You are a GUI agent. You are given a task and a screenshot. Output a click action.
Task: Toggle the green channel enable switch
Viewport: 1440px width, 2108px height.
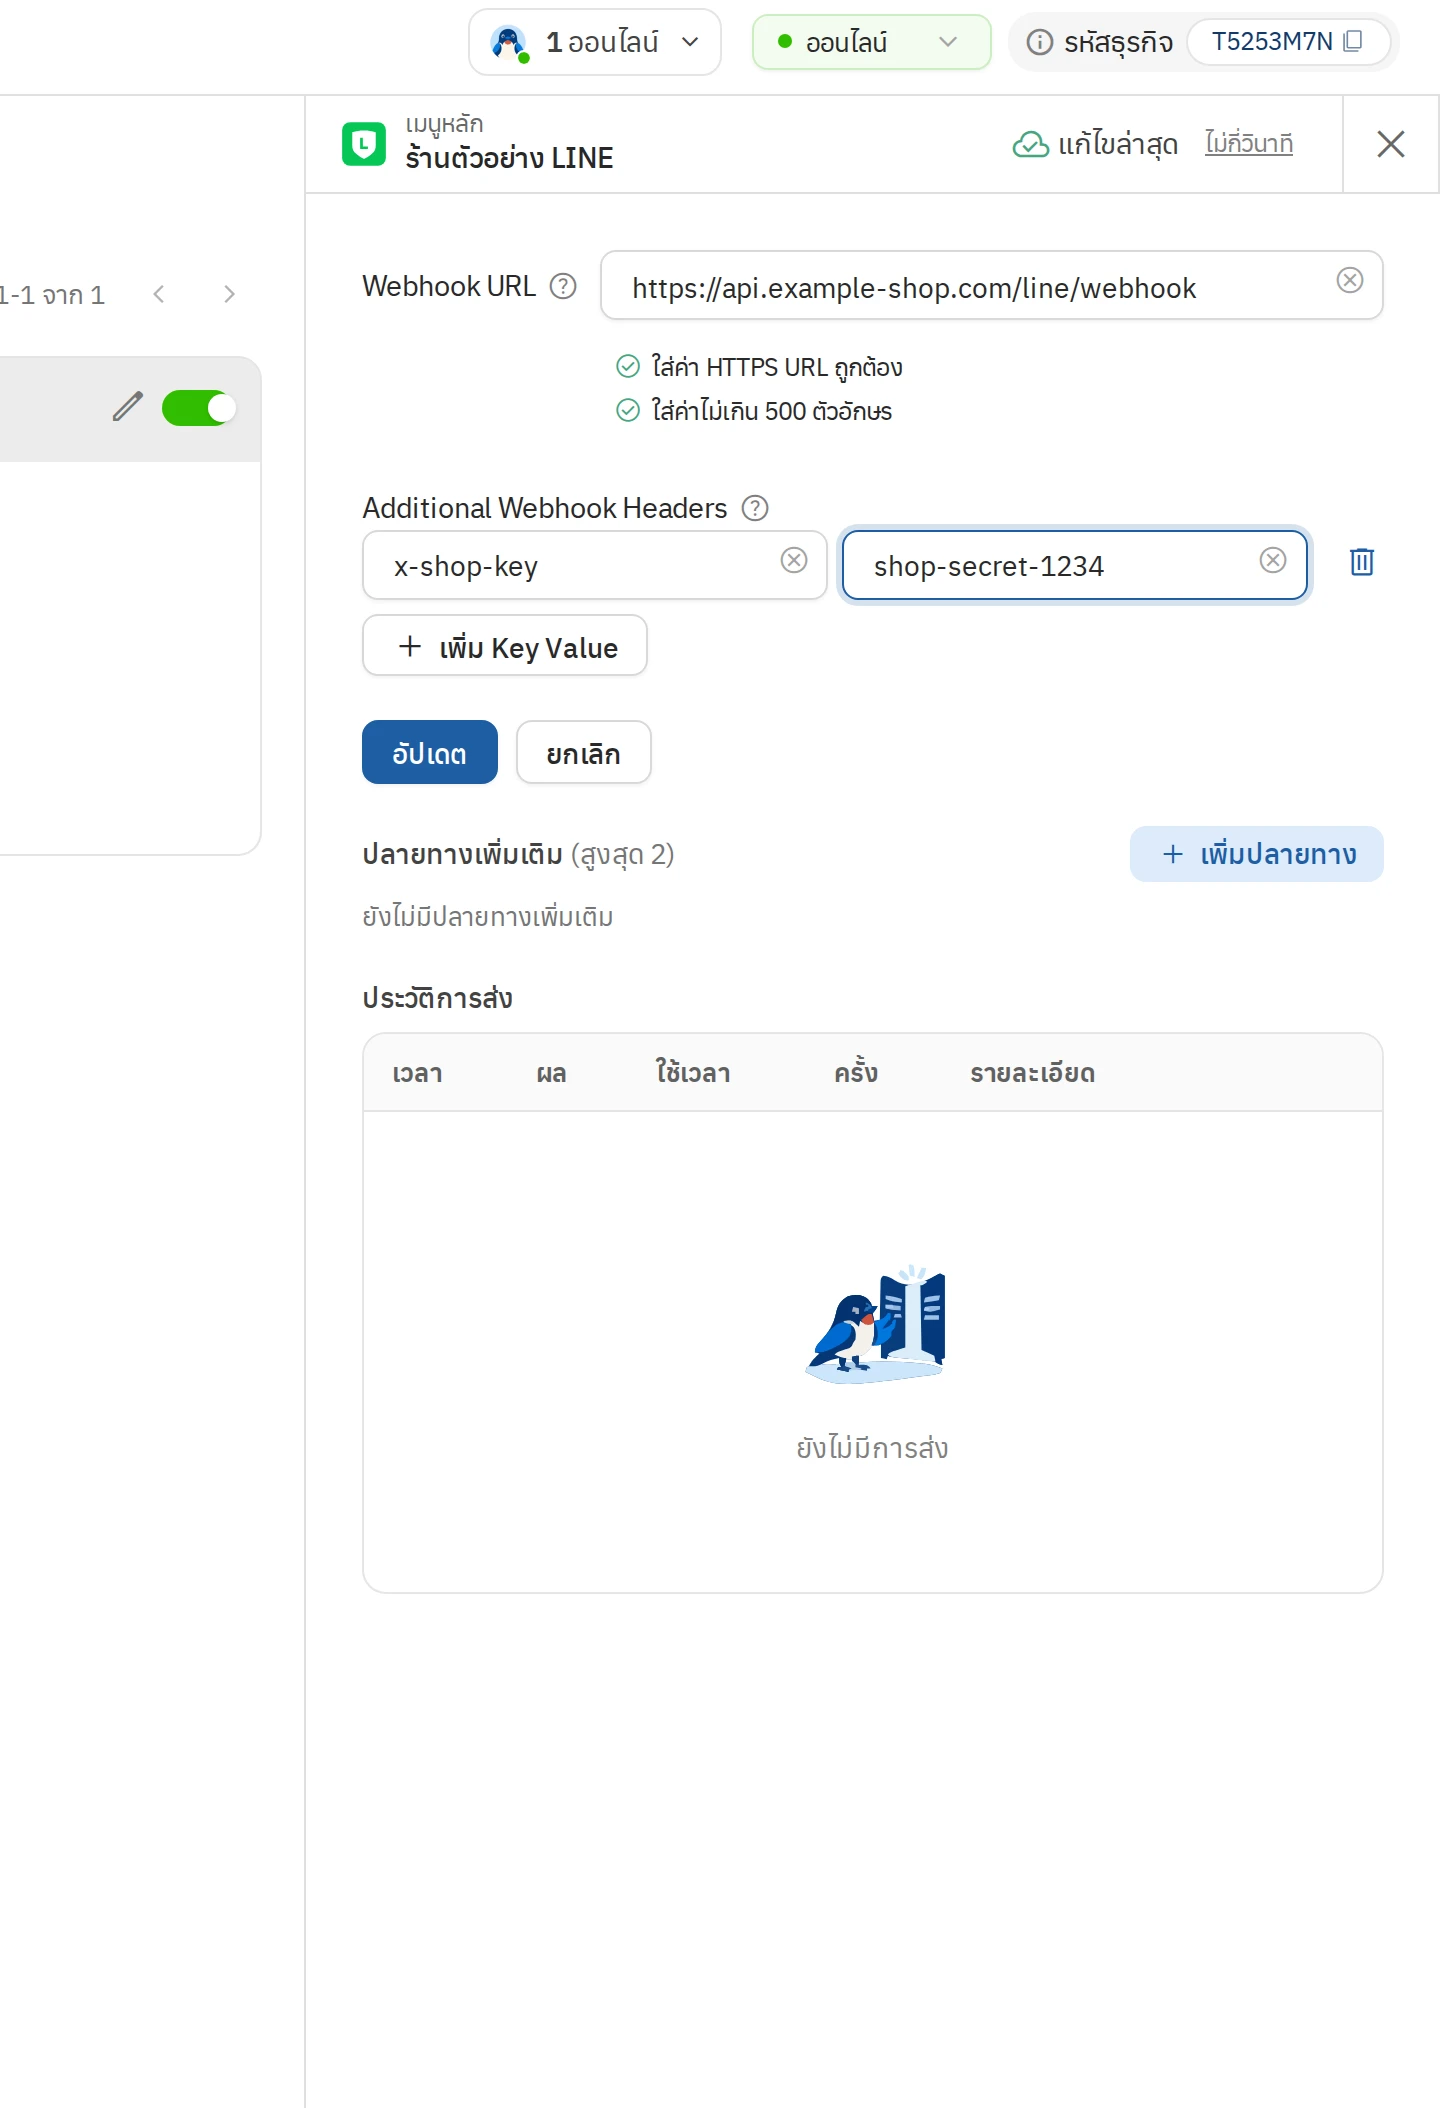pyautogui.click(x=199, y=408)
